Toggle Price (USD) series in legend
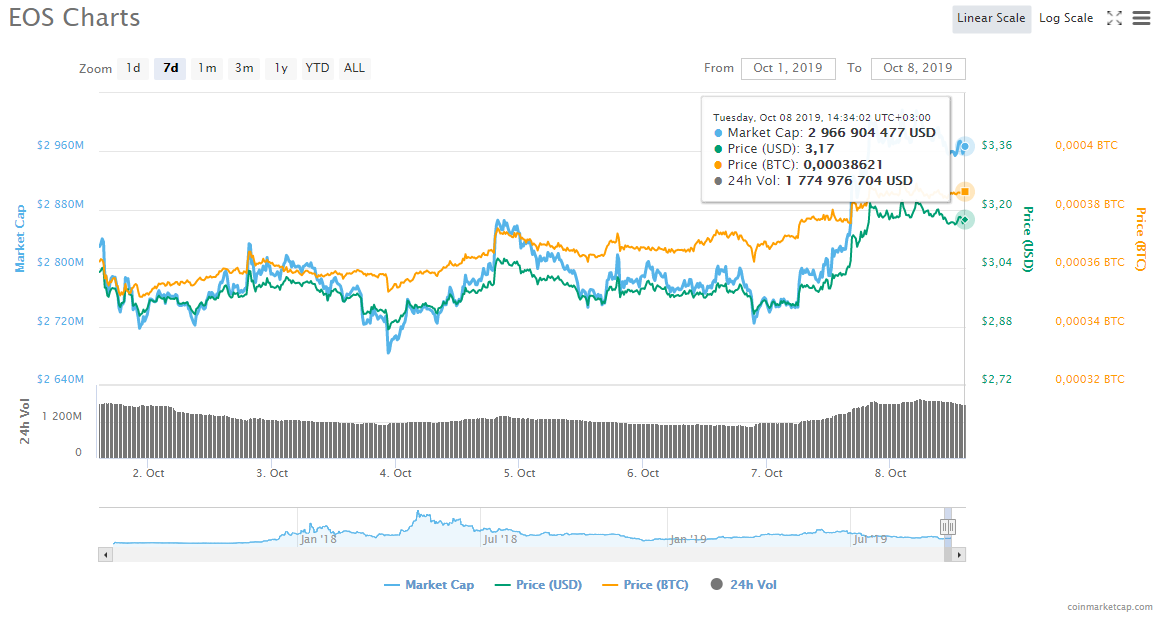 tap(538, 585)
